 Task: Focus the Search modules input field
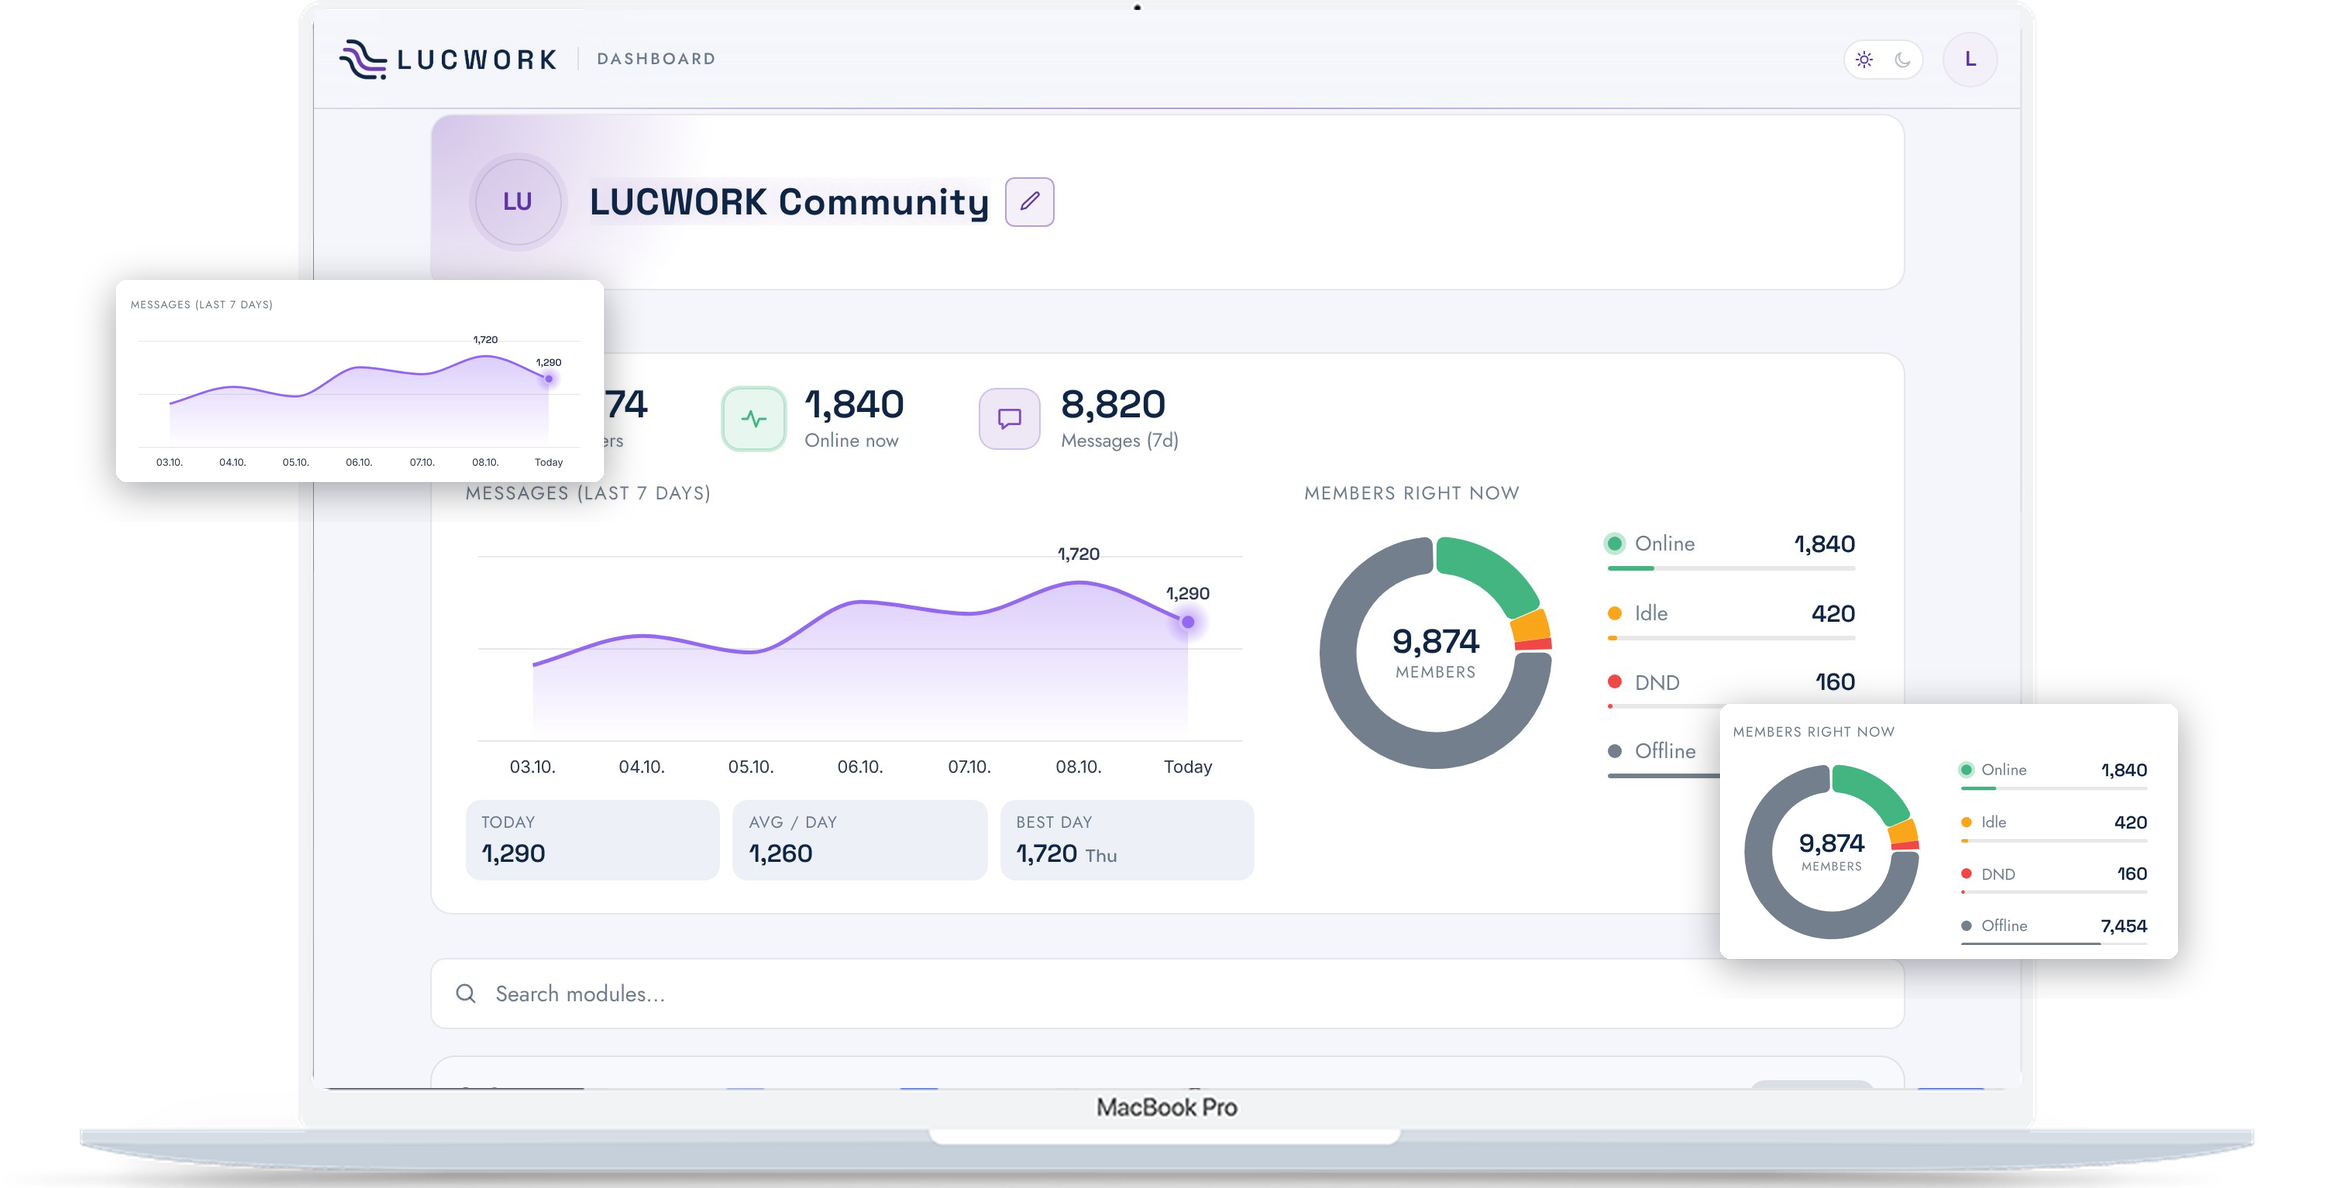tap(1167, 993)
